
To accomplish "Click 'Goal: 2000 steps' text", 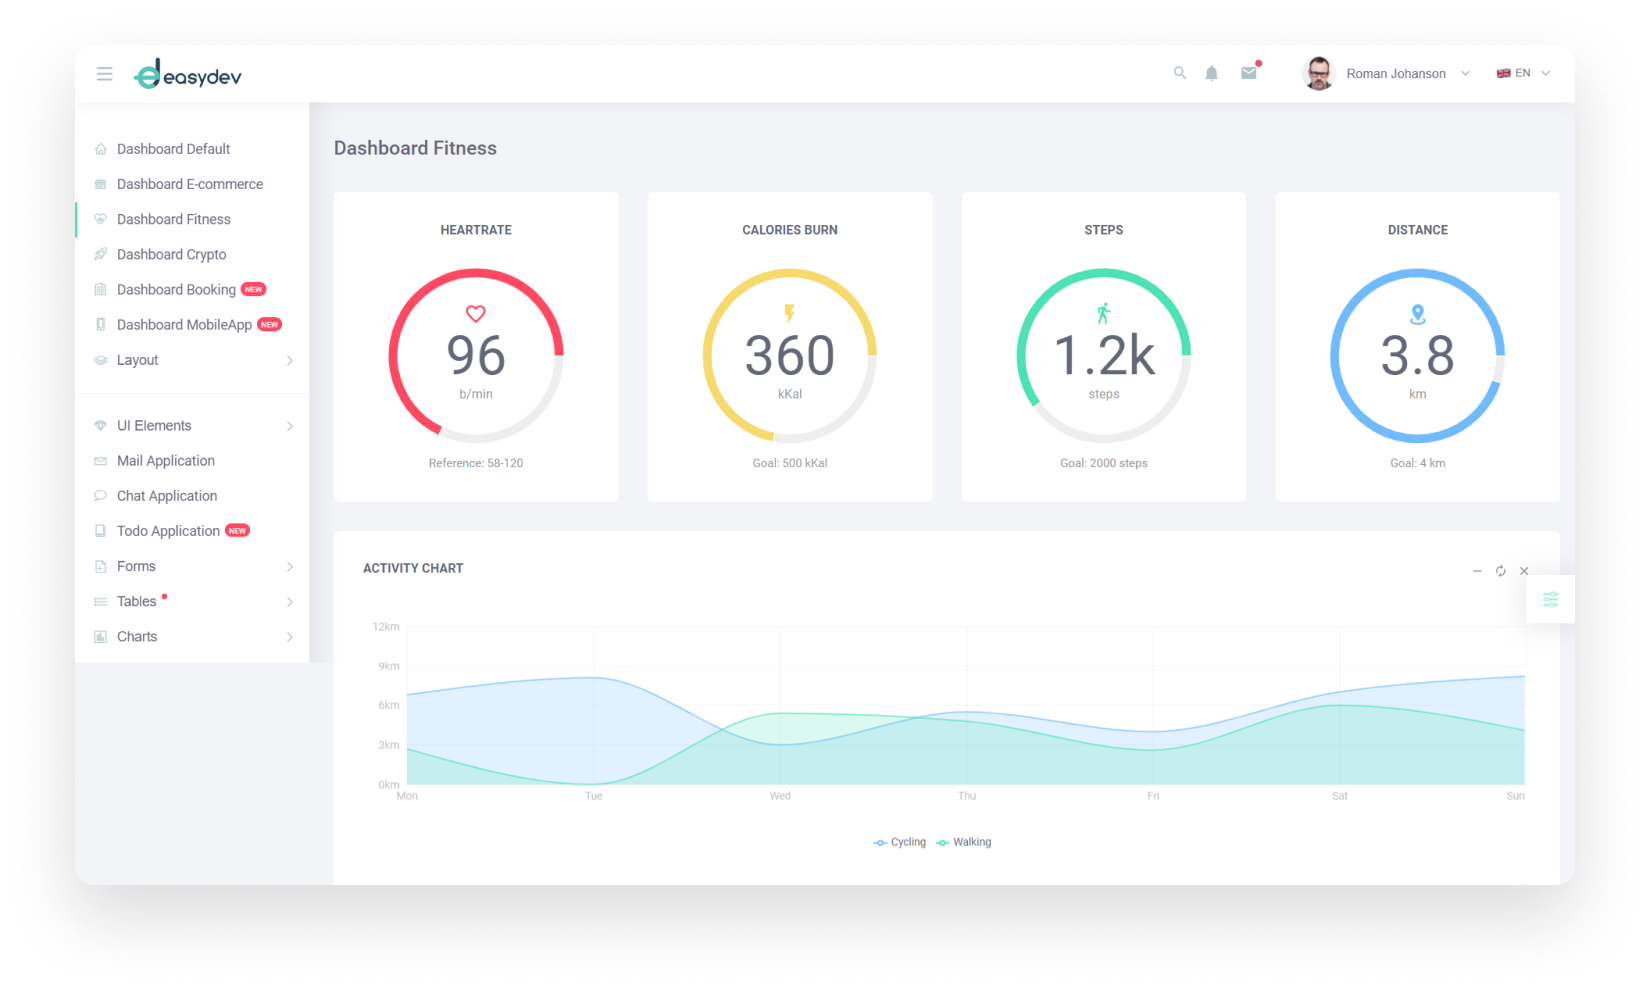I will coord(1104,463).
